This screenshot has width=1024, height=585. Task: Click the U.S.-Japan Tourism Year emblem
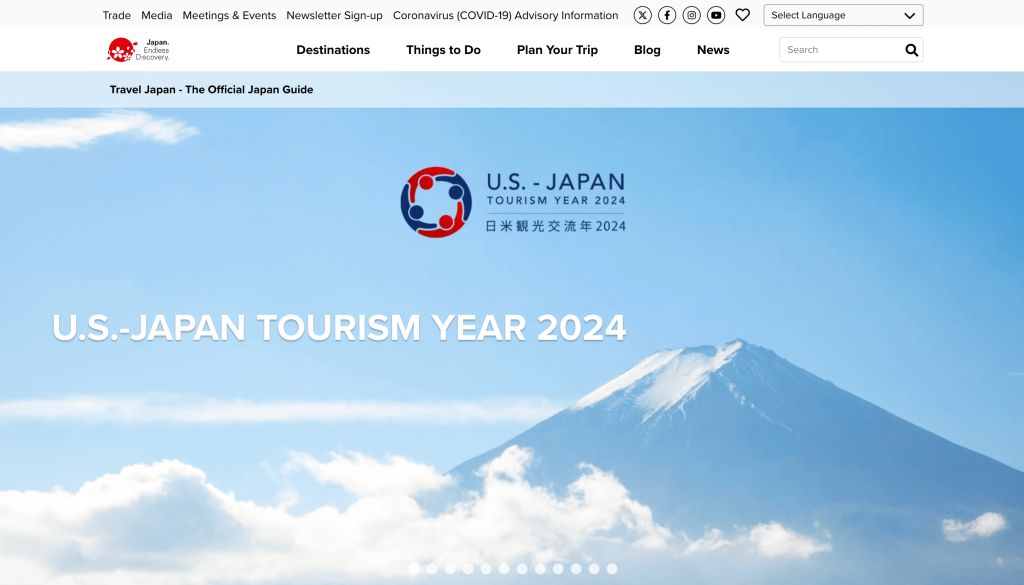click(x=435, y=202)
